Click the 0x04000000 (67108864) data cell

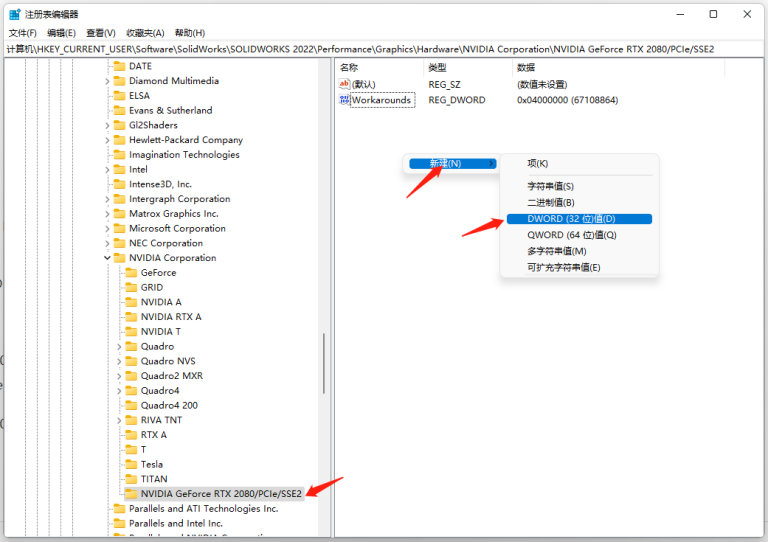coord(567,100)
